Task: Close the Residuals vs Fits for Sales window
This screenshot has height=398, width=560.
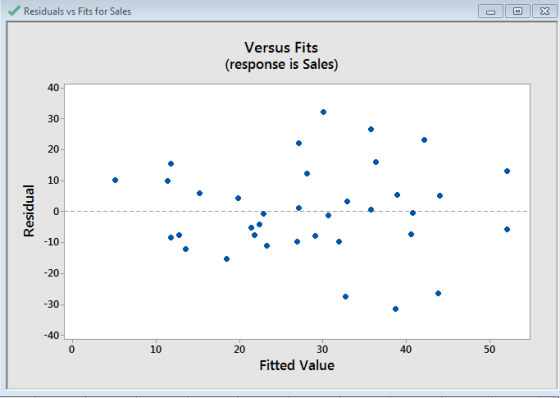Action: (x=544, y=11)
